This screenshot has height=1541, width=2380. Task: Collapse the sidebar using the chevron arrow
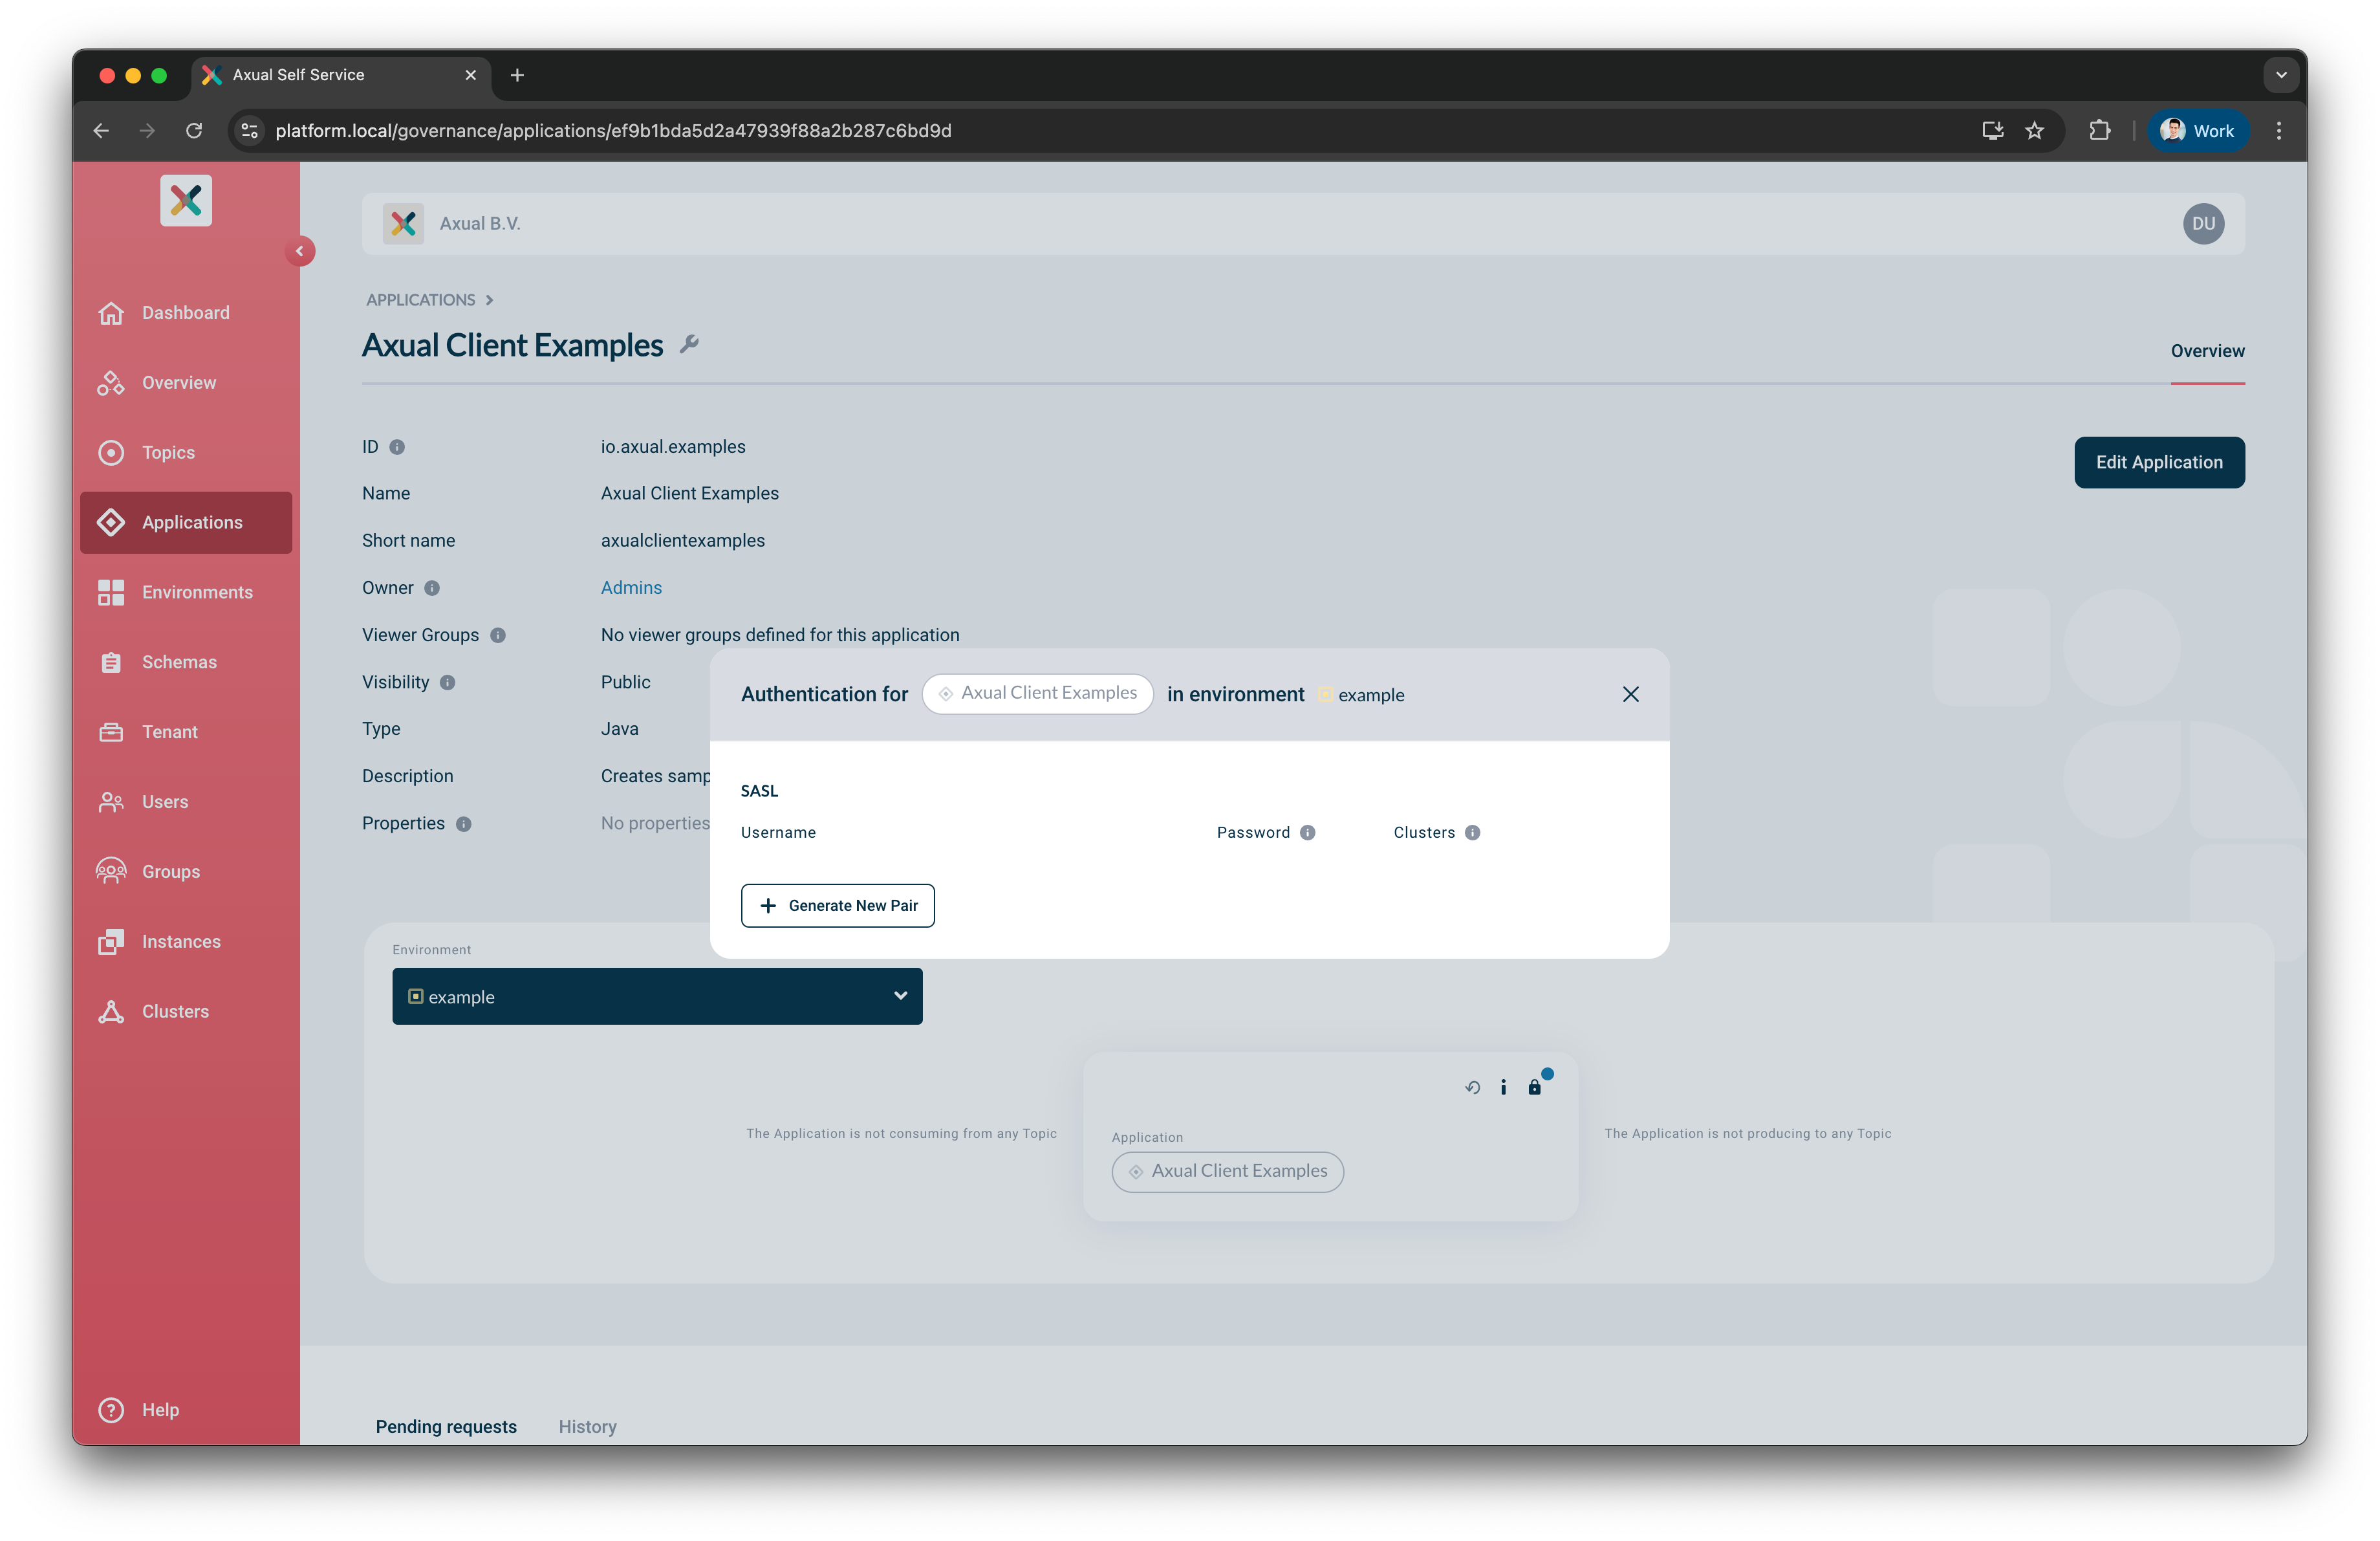click(300, 251)
